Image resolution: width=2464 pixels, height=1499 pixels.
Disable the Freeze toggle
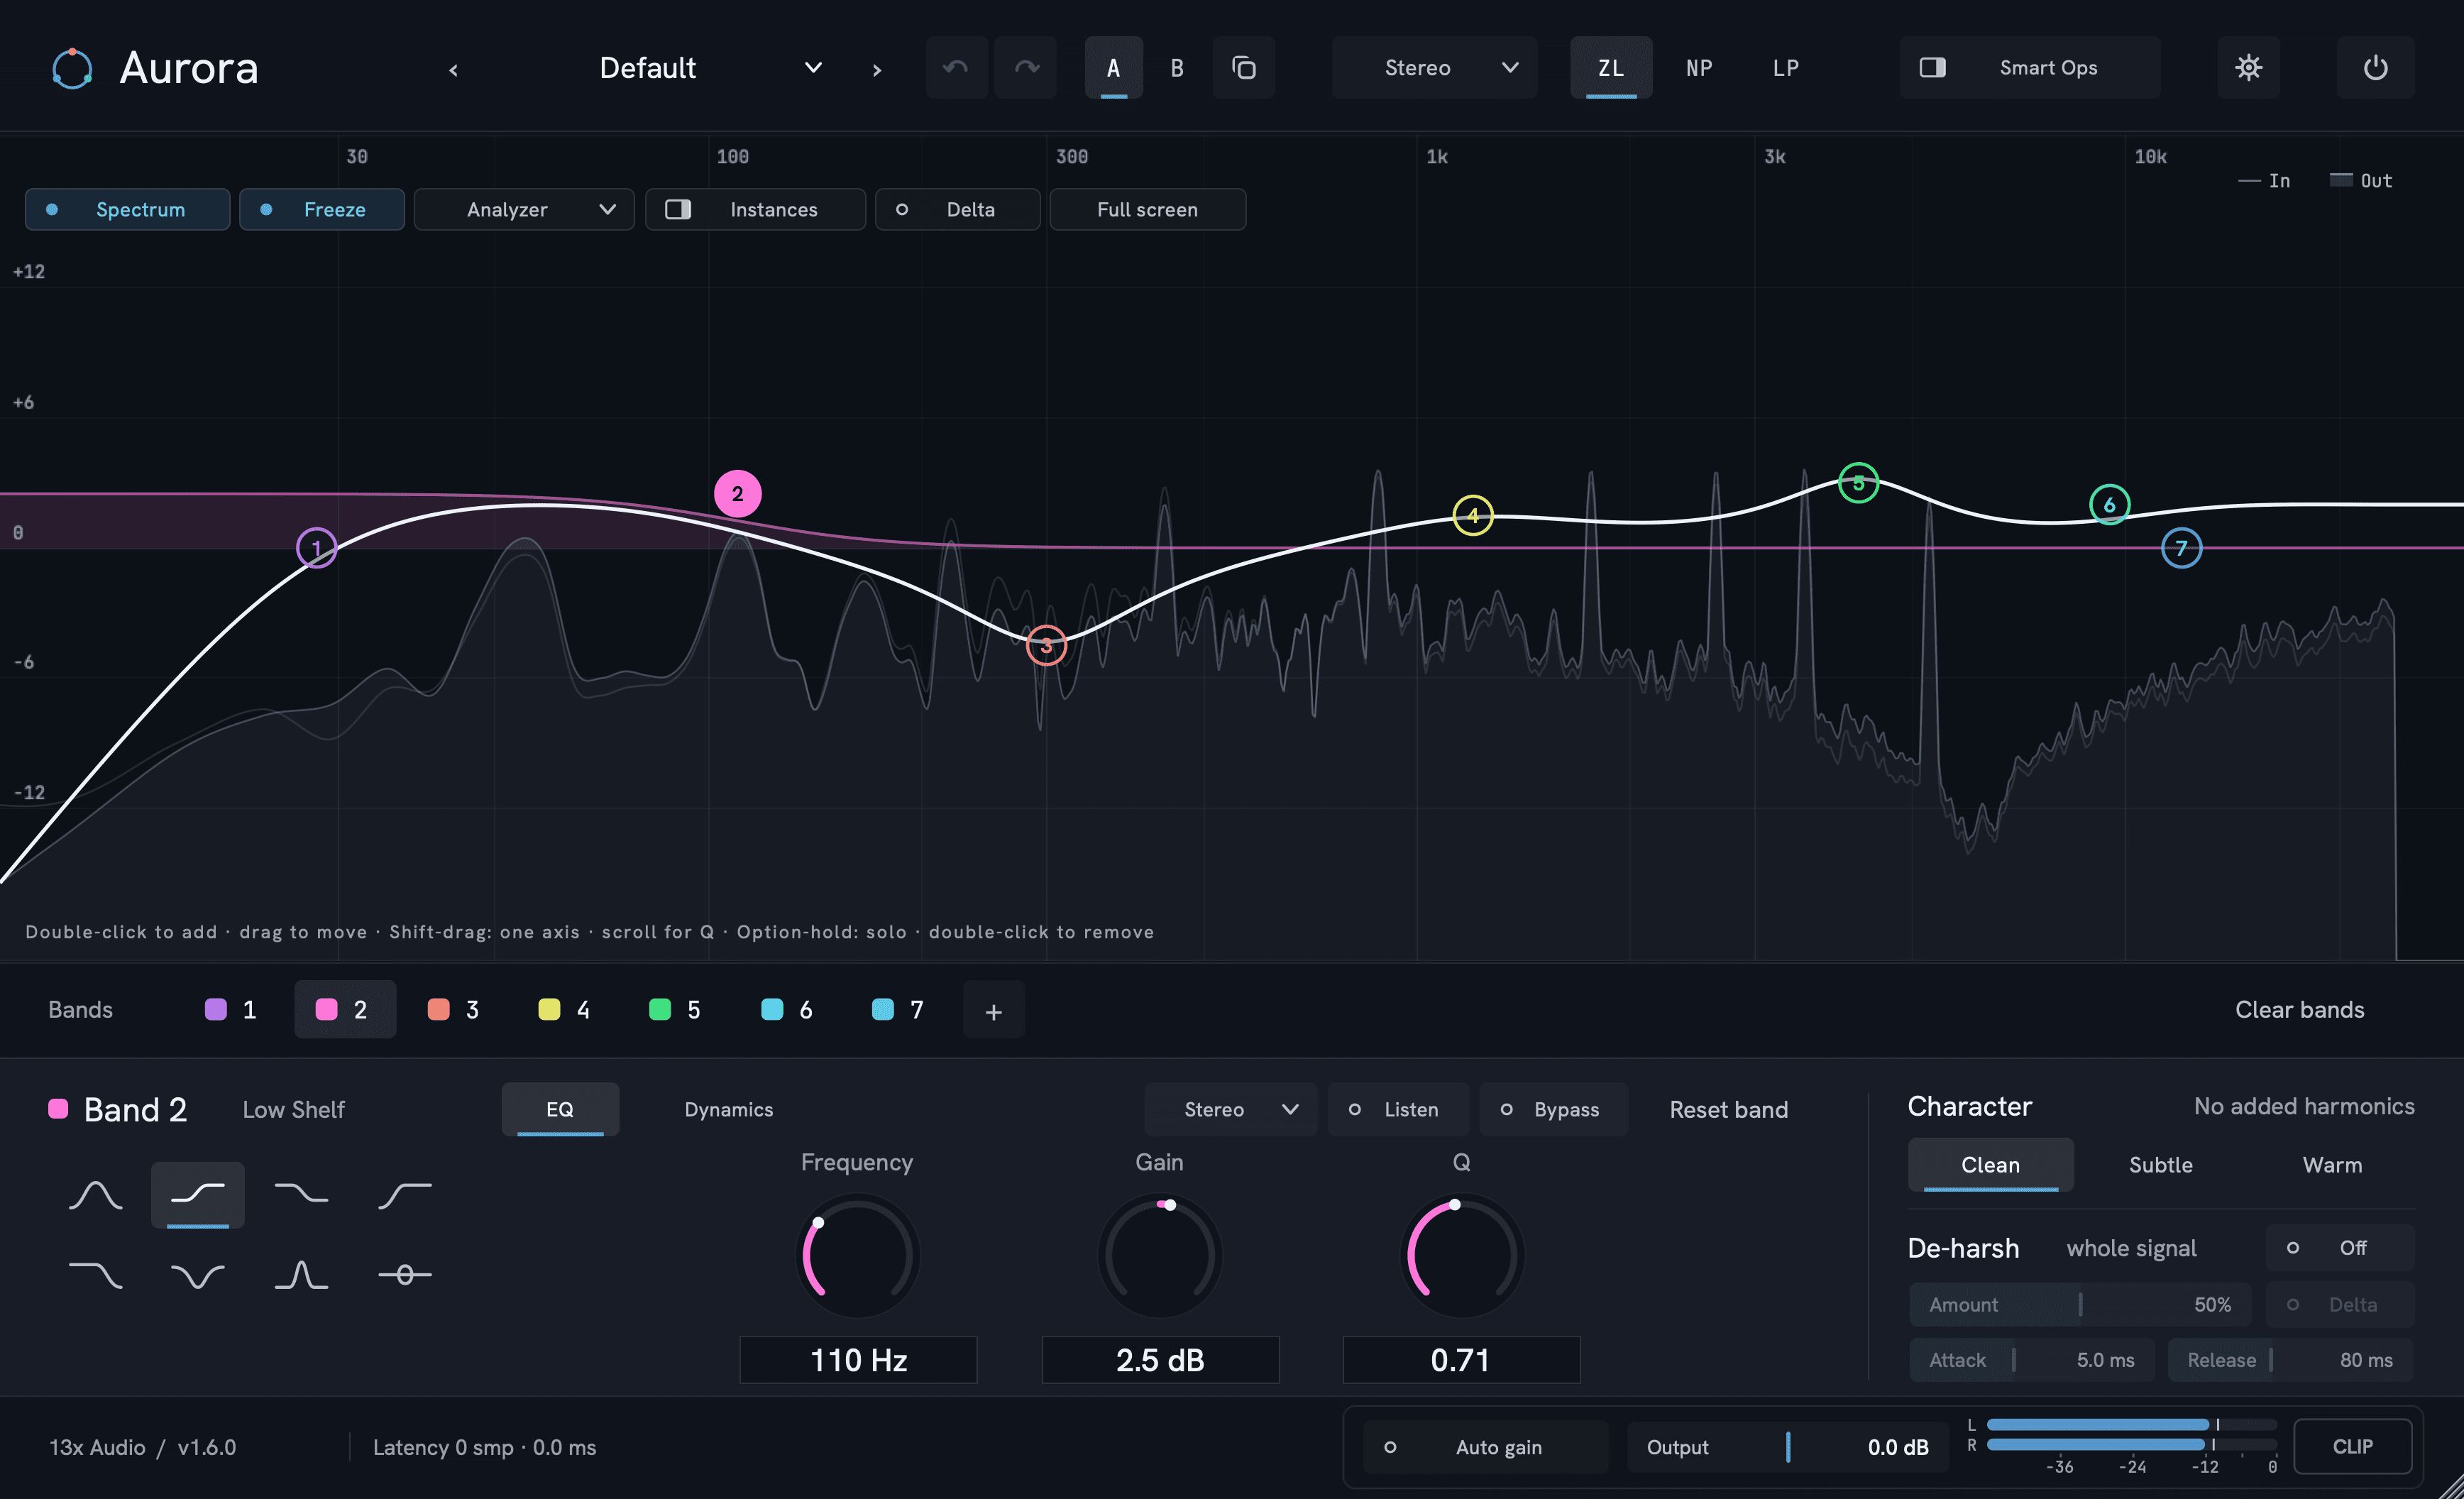click(x=321, y=210)
